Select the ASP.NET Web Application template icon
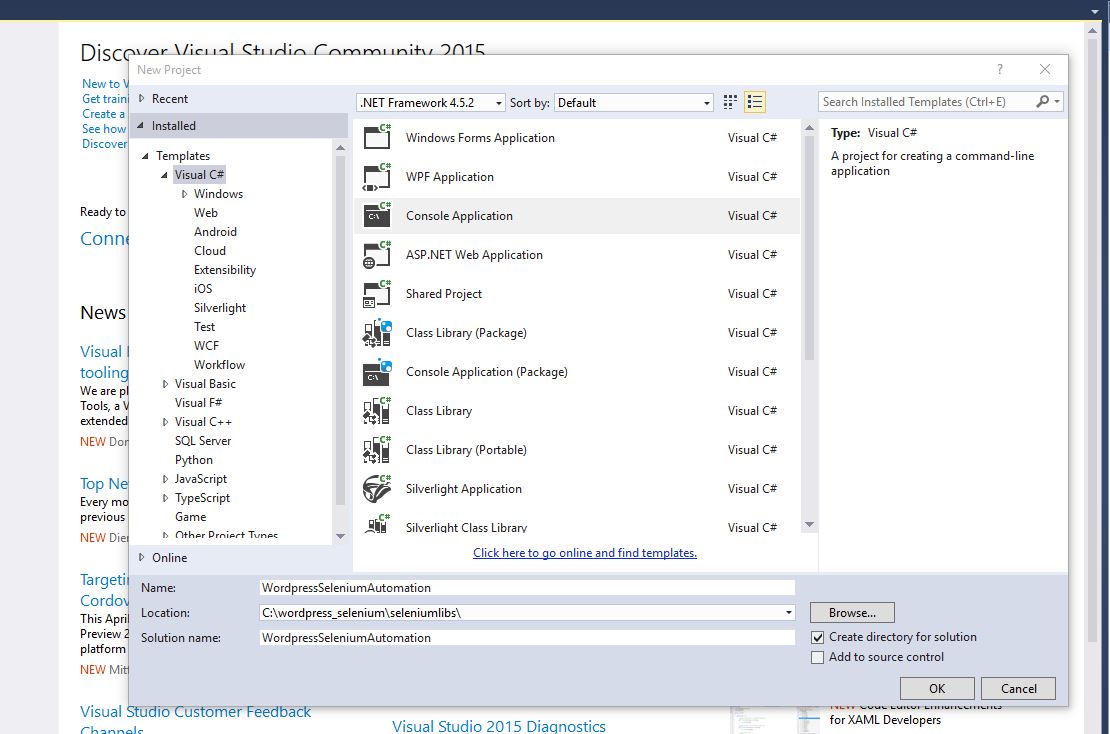This screenshot has height=734, width=1110. (x=377, y=255)
